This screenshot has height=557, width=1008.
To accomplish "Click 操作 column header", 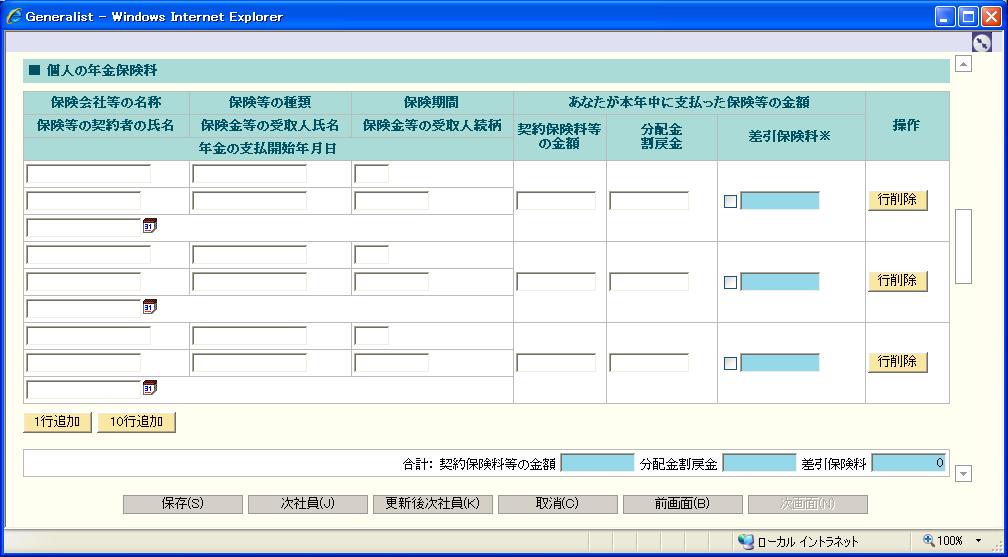I will click(x=906, y=126).
